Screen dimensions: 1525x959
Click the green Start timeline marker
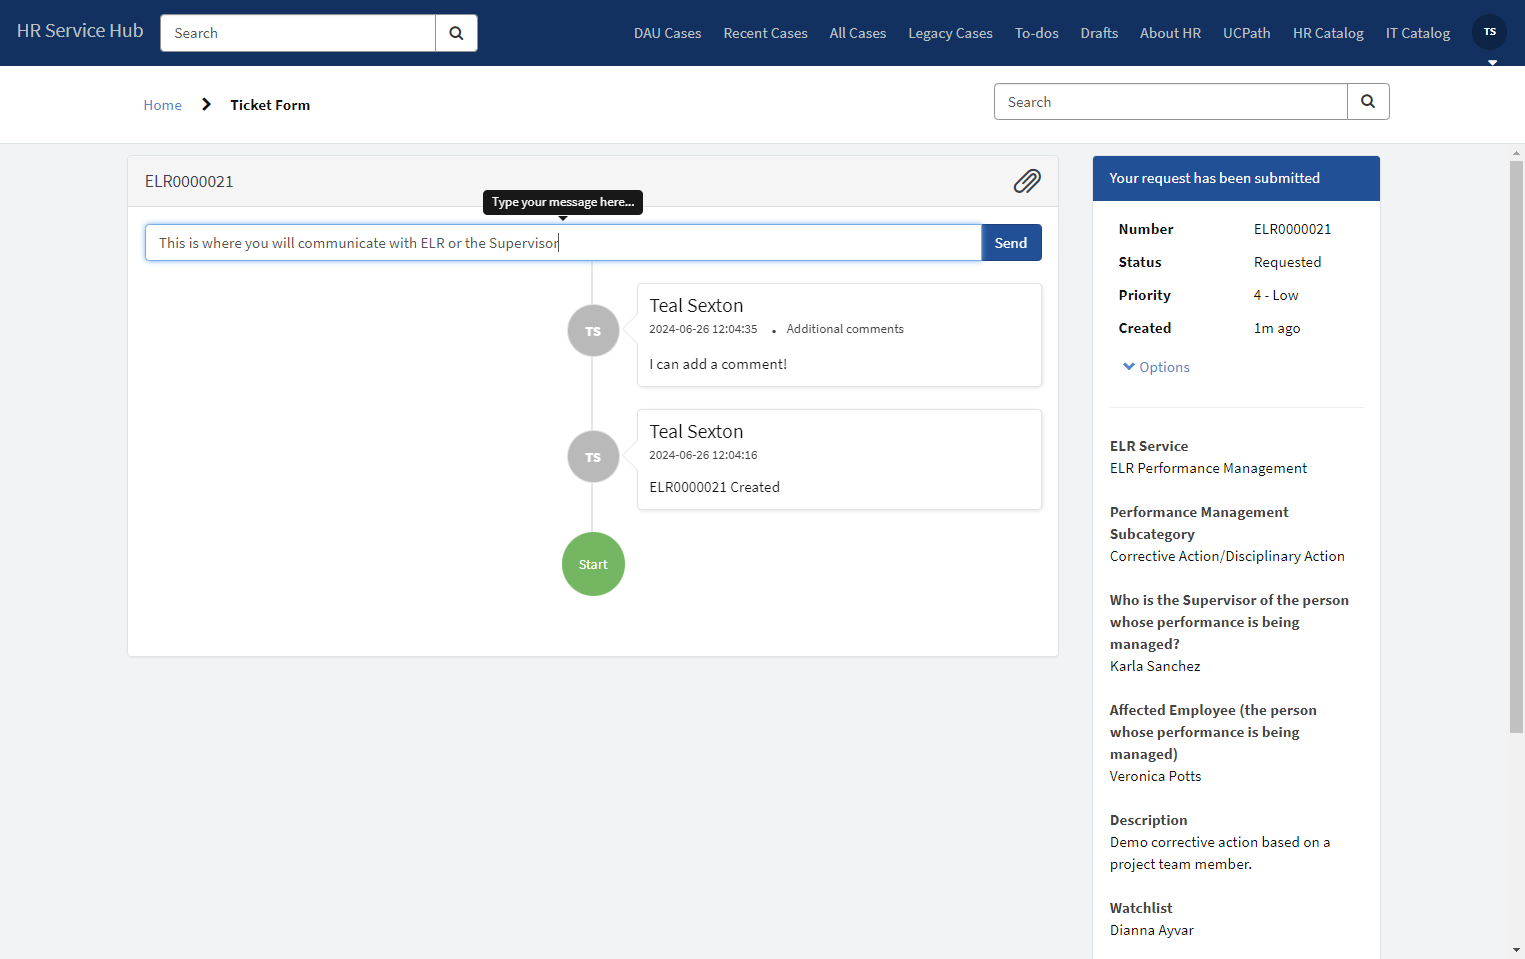593,564
